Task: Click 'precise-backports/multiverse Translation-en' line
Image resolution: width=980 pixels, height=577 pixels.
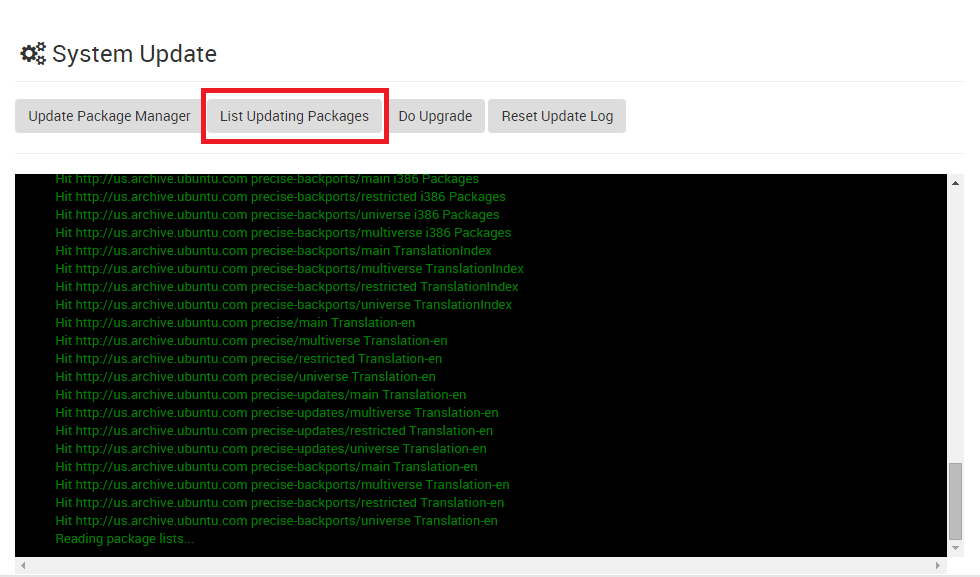Action: click(282, 485)
